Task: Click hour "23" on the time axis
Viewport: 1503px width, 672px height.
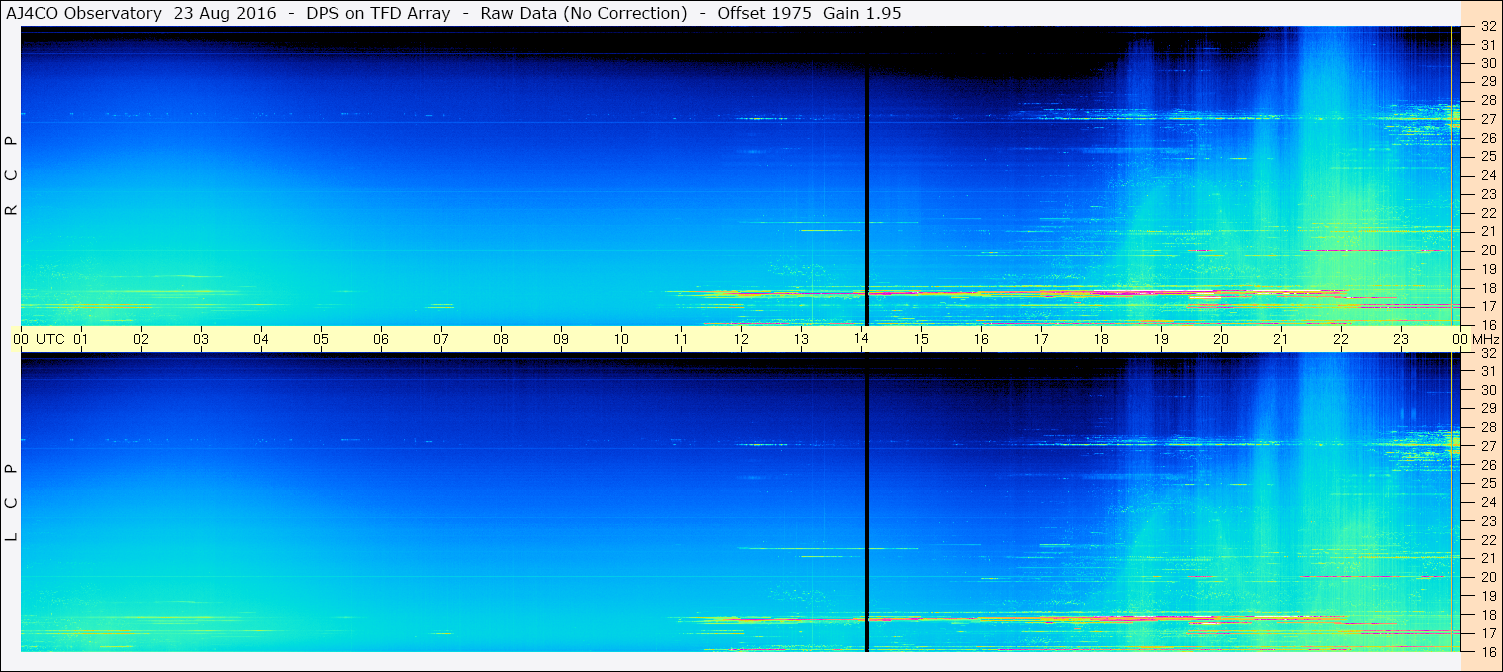Action: pos(1401,339)
